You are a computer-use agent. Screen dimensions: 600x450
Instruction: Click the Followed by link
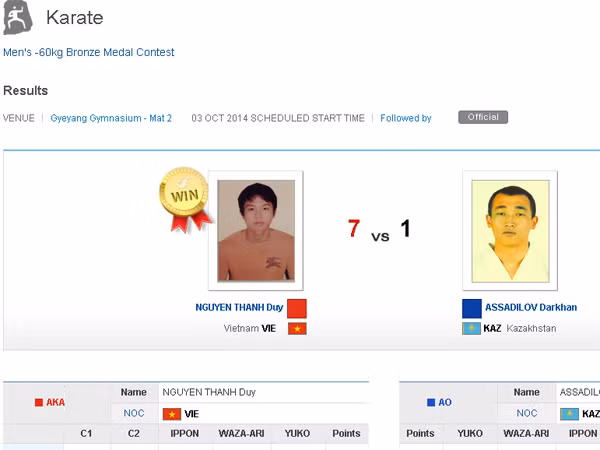(x=406, y=118)
